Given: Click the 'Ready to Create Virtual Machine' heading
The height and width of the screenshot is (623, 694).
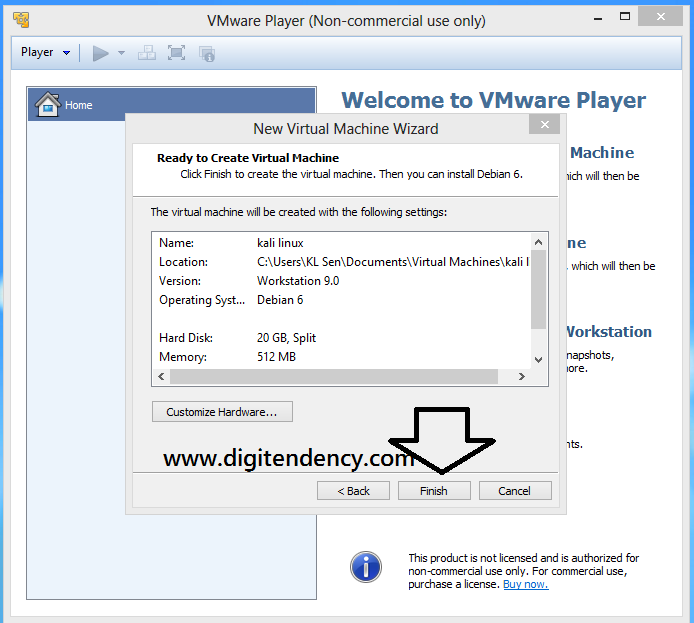Looking at the screenshot, I should coord(248,158).
